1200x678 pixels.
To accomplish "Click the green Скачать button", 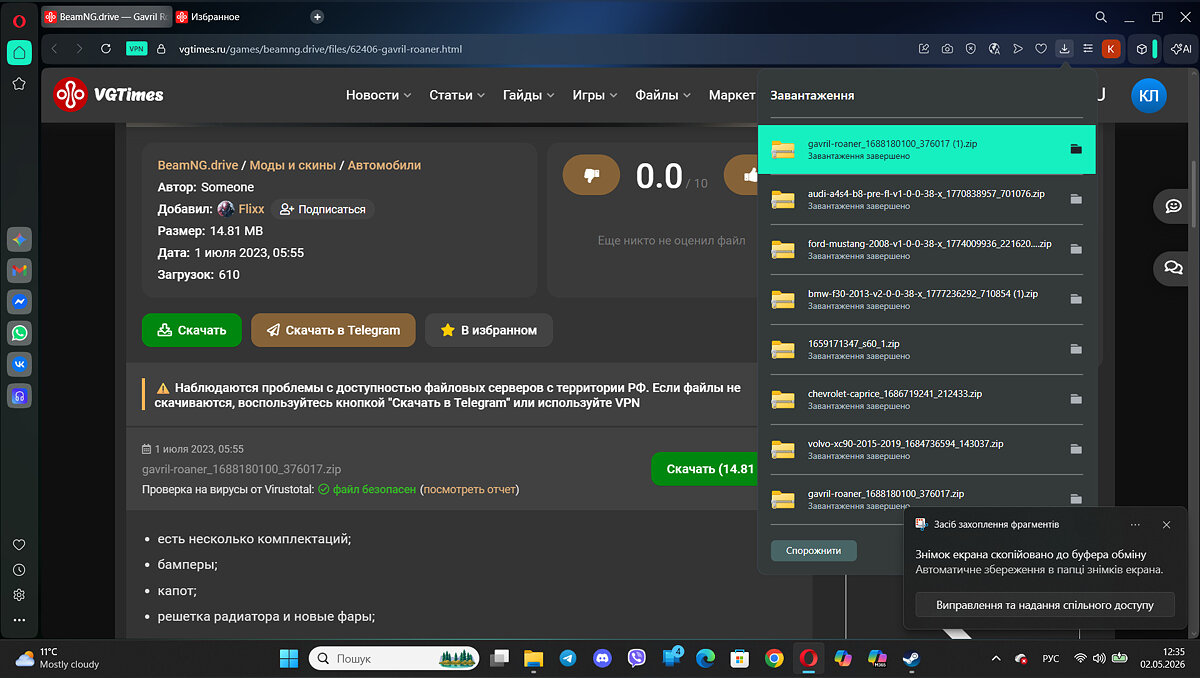I will point(192,330).
